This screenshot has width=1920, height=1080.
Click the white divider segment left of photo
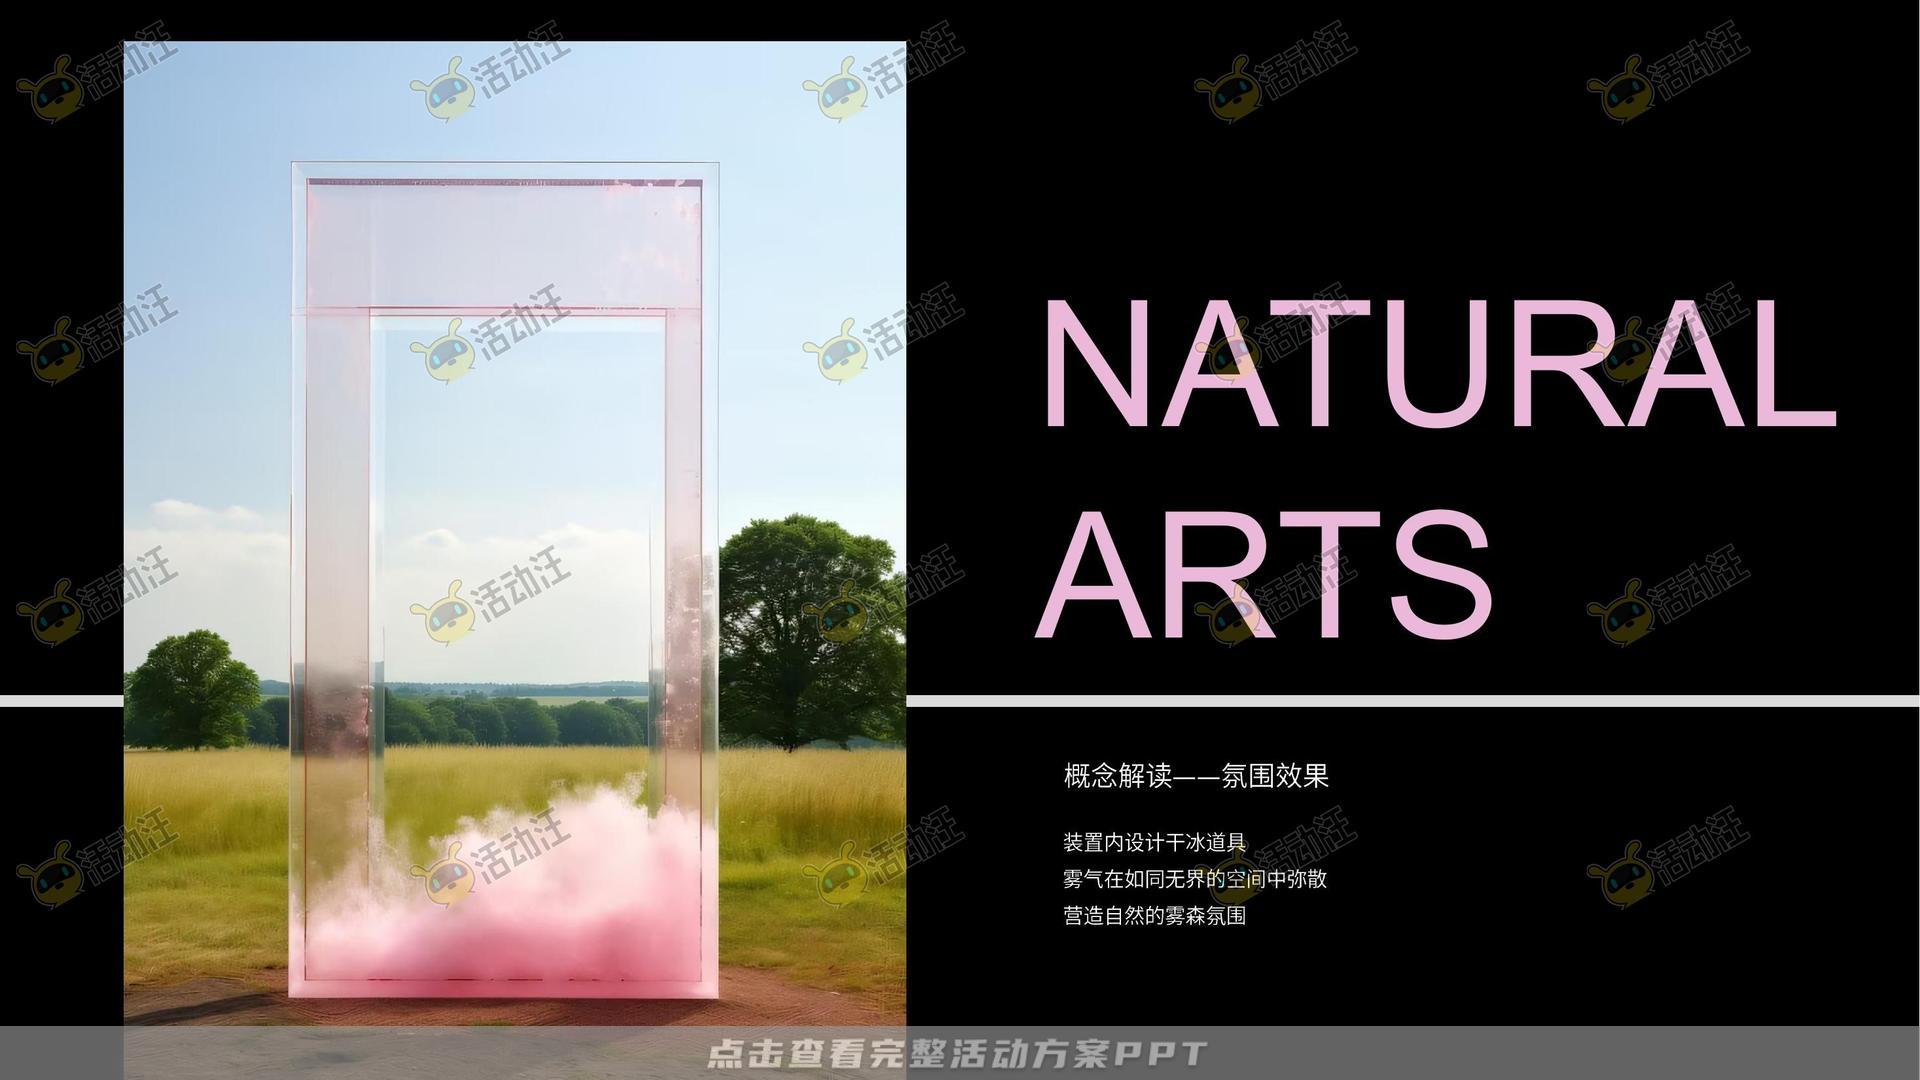click(60, 701)
